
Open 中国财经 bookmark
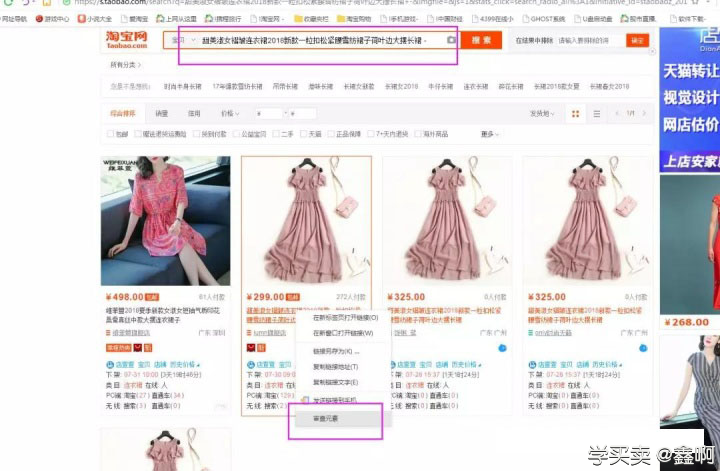[x=445, y=19]
